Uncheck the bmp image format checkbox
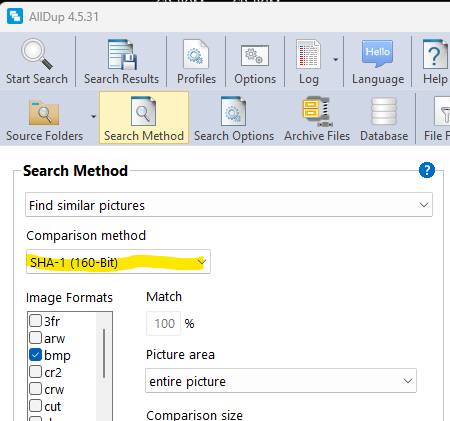Screen dimensions: 450x421 point(35,355)
